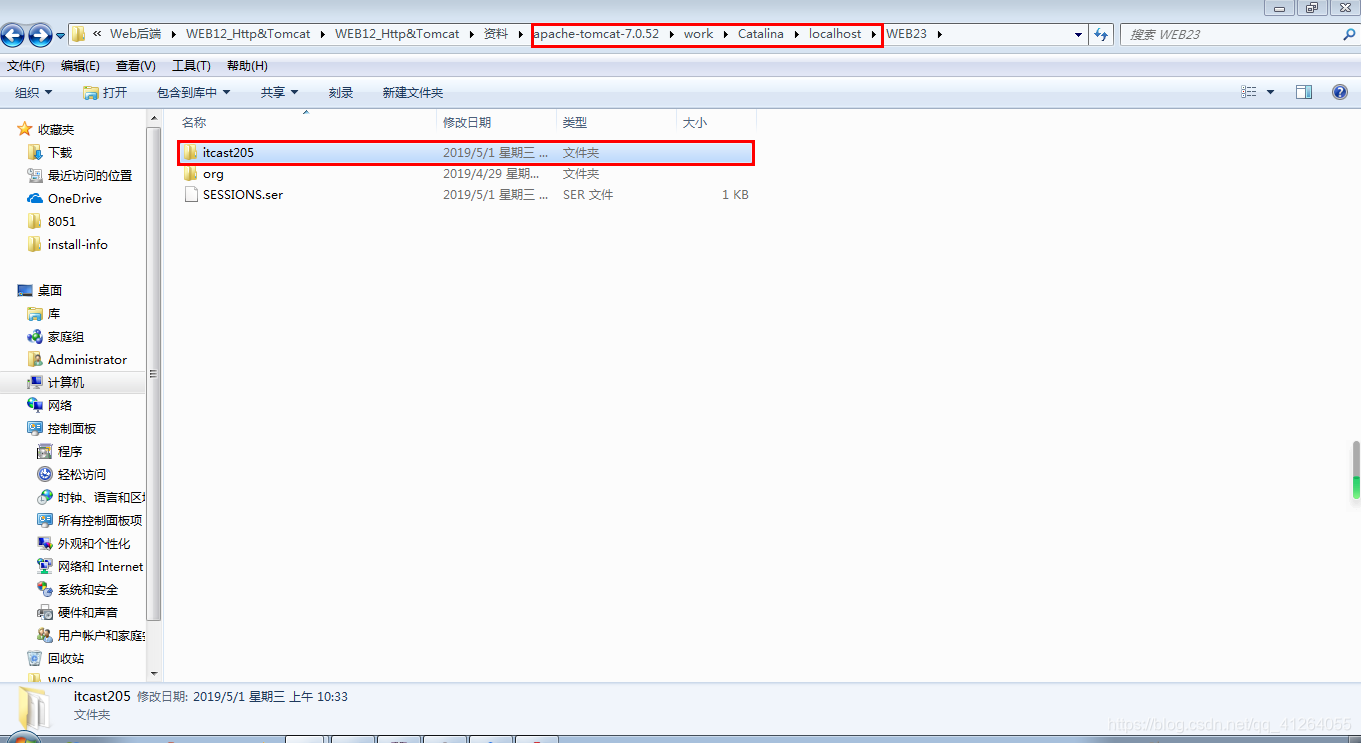
Task: Expand the 组织 dropdown
Action: point(34,92)
